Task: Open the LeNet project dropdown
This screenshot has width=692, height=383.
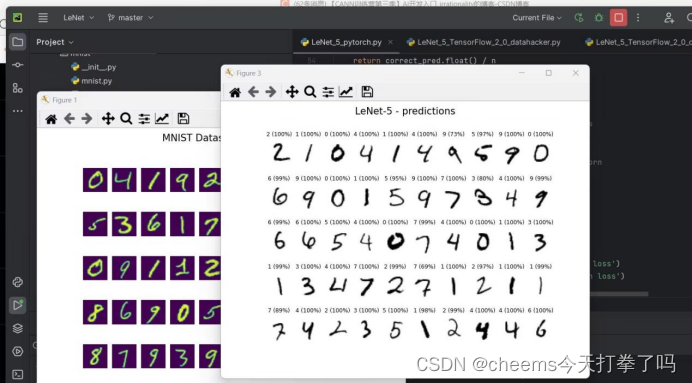Action: (x=79, y=18)
